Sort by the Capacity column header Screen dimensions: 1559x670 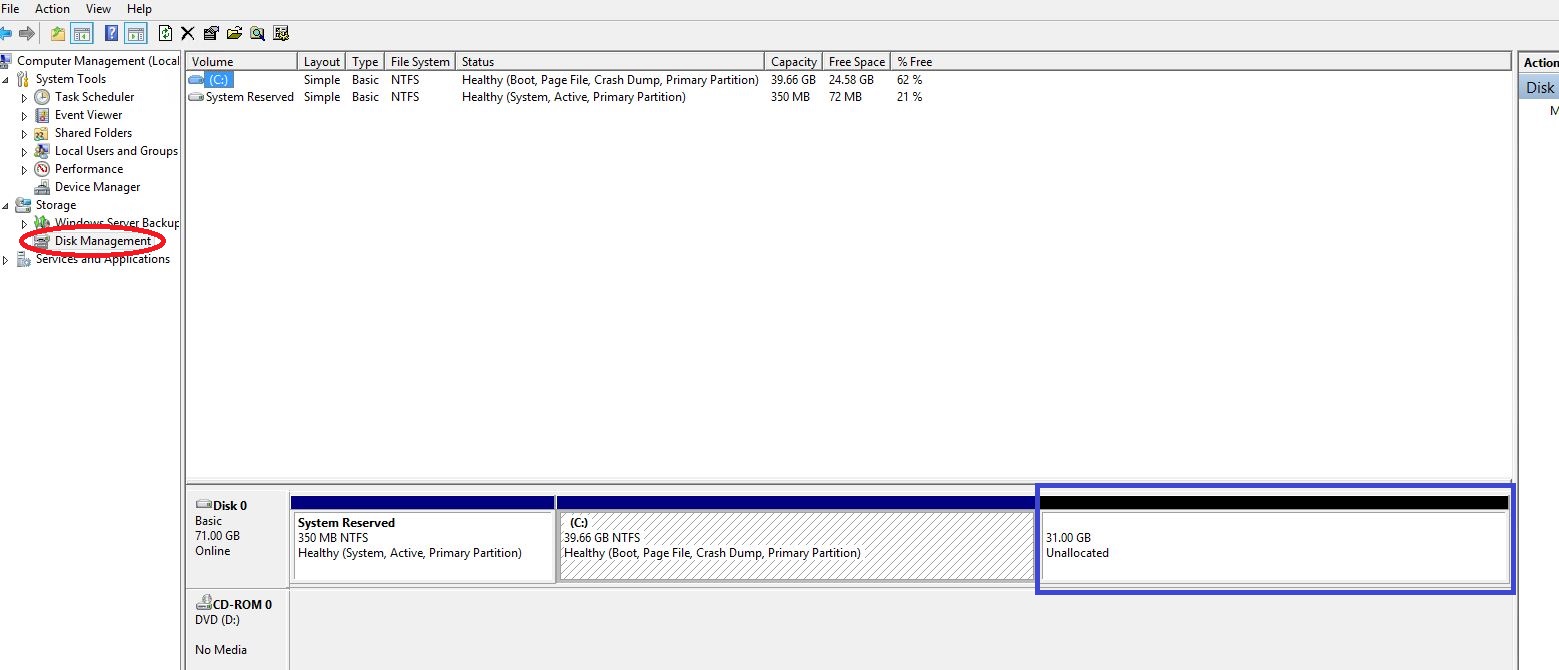[x=793, y=62]
